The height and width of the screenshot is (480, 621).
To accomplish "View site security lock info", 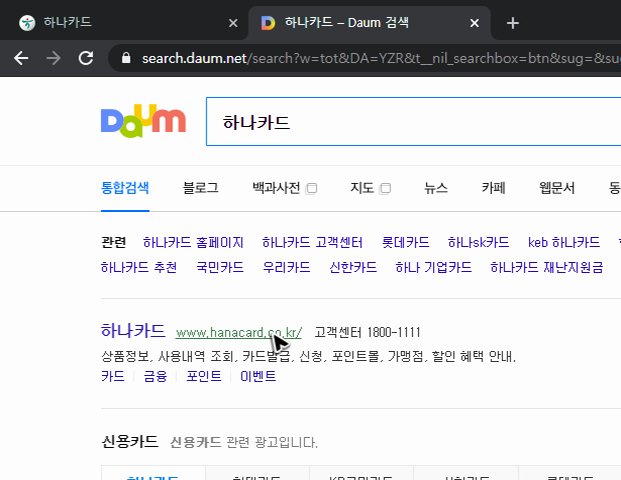I will (x=126, y=58).
